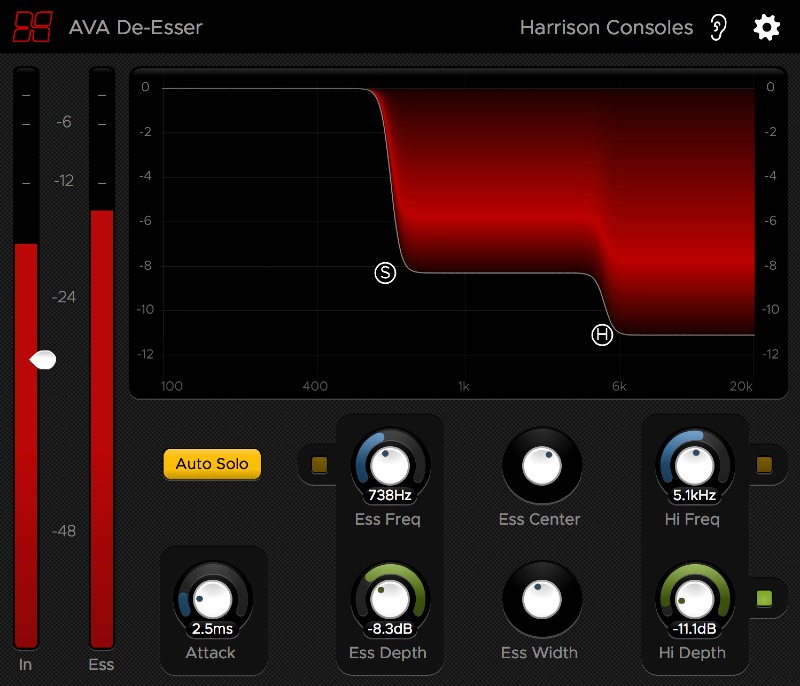The height and width of the screenshot is (686, 800).
Task: Click the Ess Freq knob
Action: tap(388, 462)
